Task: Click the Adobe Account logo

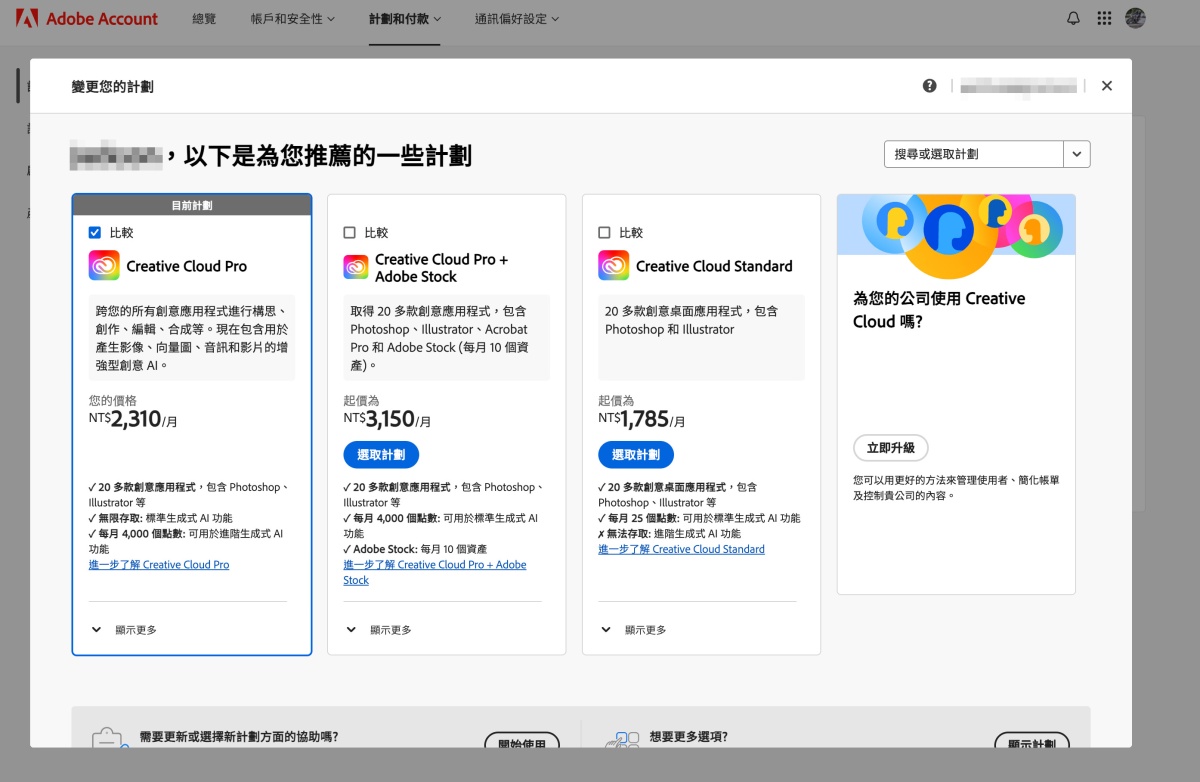Action: coord(87,18)
